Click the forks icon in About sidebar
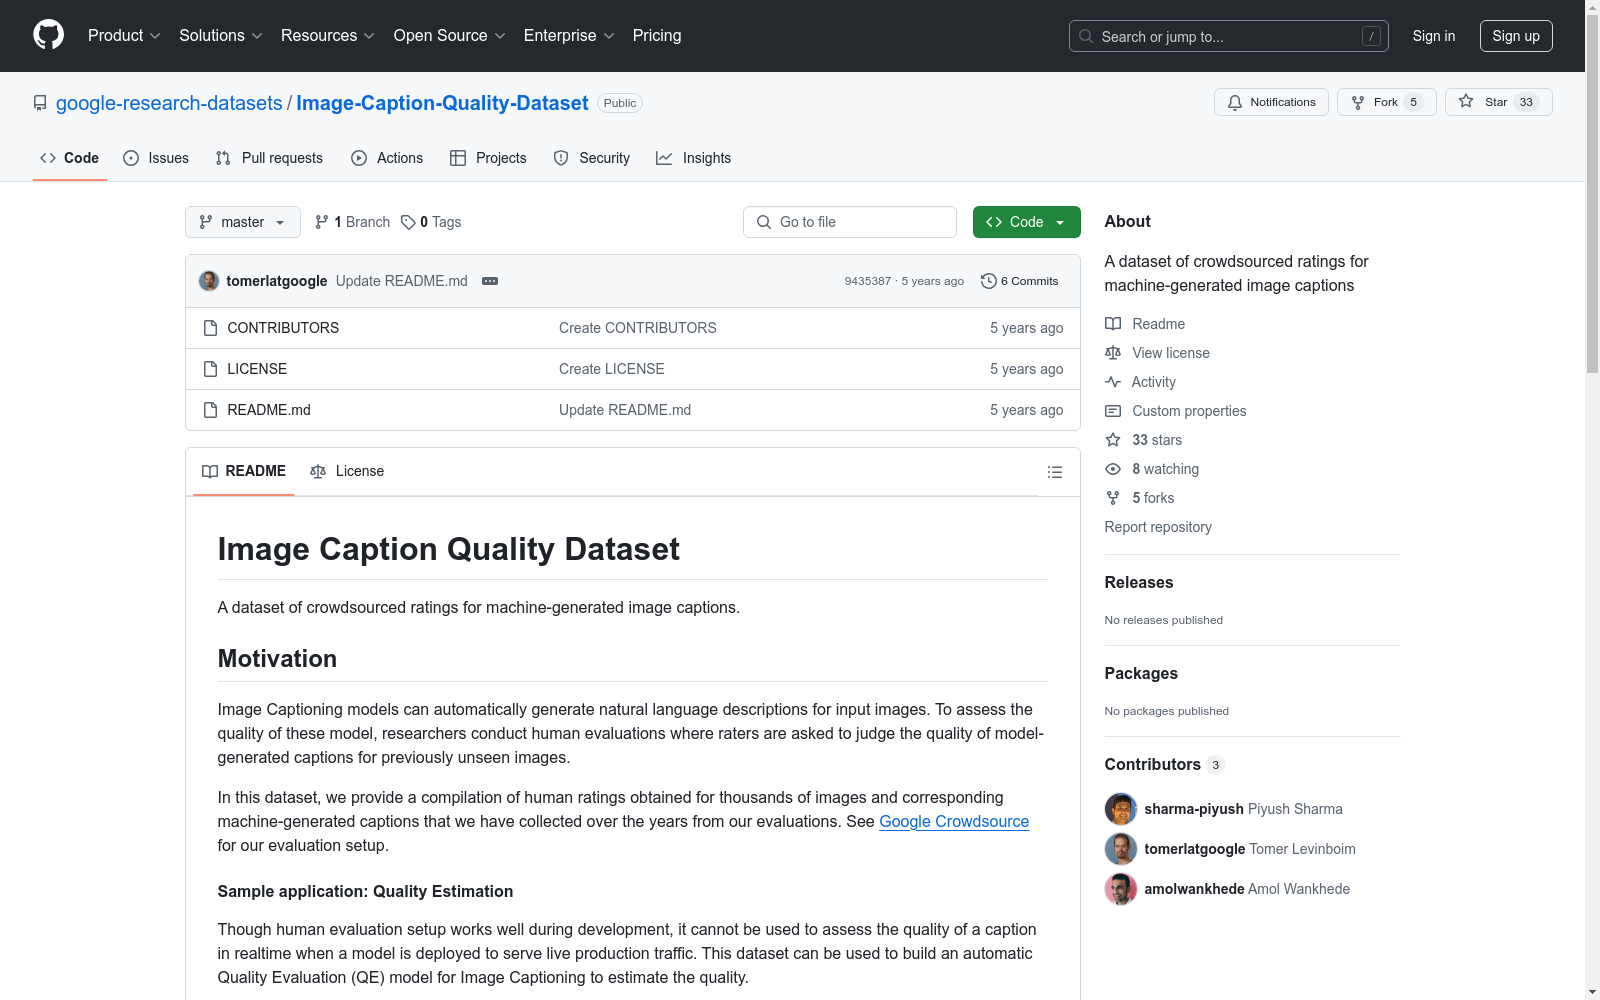 [1113, 498]
